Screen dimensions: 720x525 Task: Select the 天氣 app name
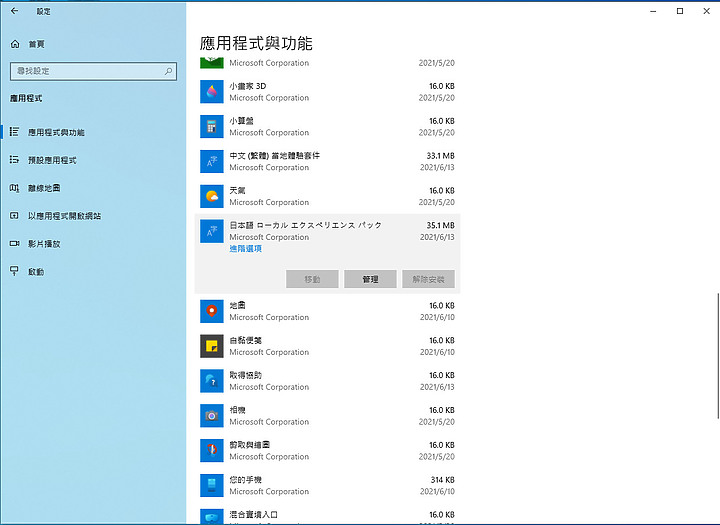tap(237, 191)
